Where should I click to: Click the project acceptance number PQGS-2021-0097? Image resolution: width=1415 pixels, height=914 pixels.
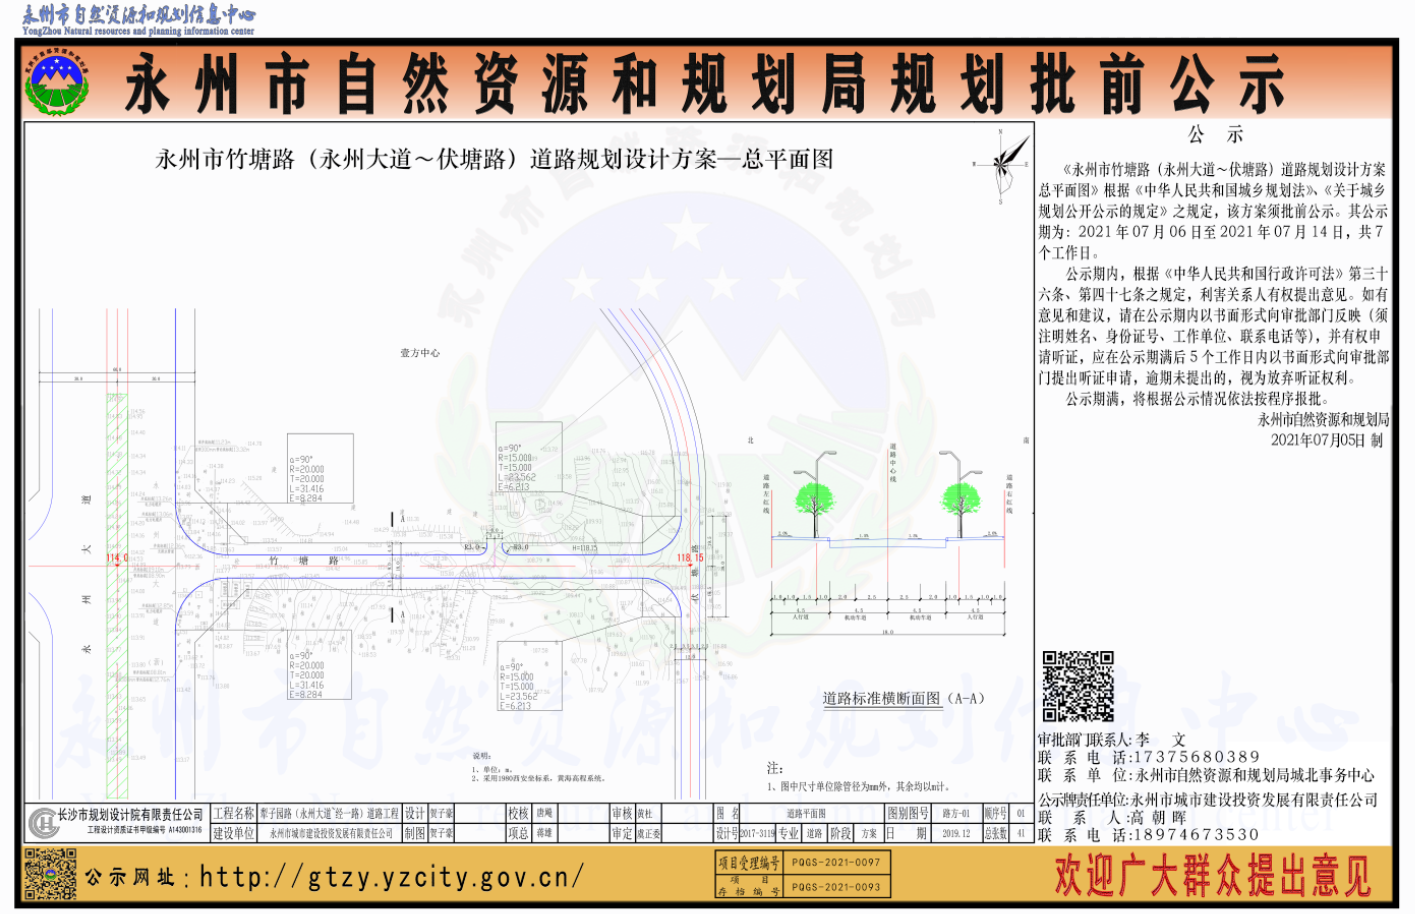pos(836,862)
